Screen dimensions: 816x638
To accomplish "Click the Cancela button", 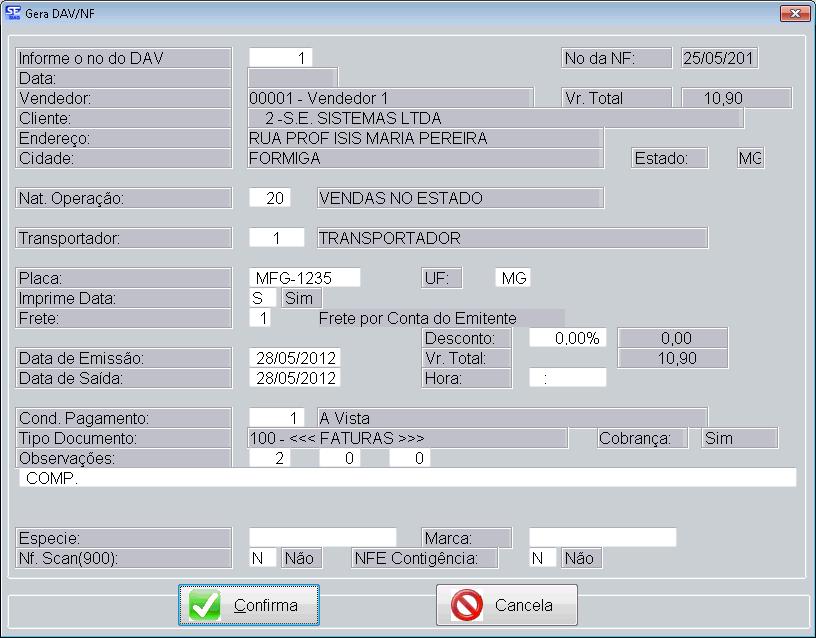I will tap(507, 605).
